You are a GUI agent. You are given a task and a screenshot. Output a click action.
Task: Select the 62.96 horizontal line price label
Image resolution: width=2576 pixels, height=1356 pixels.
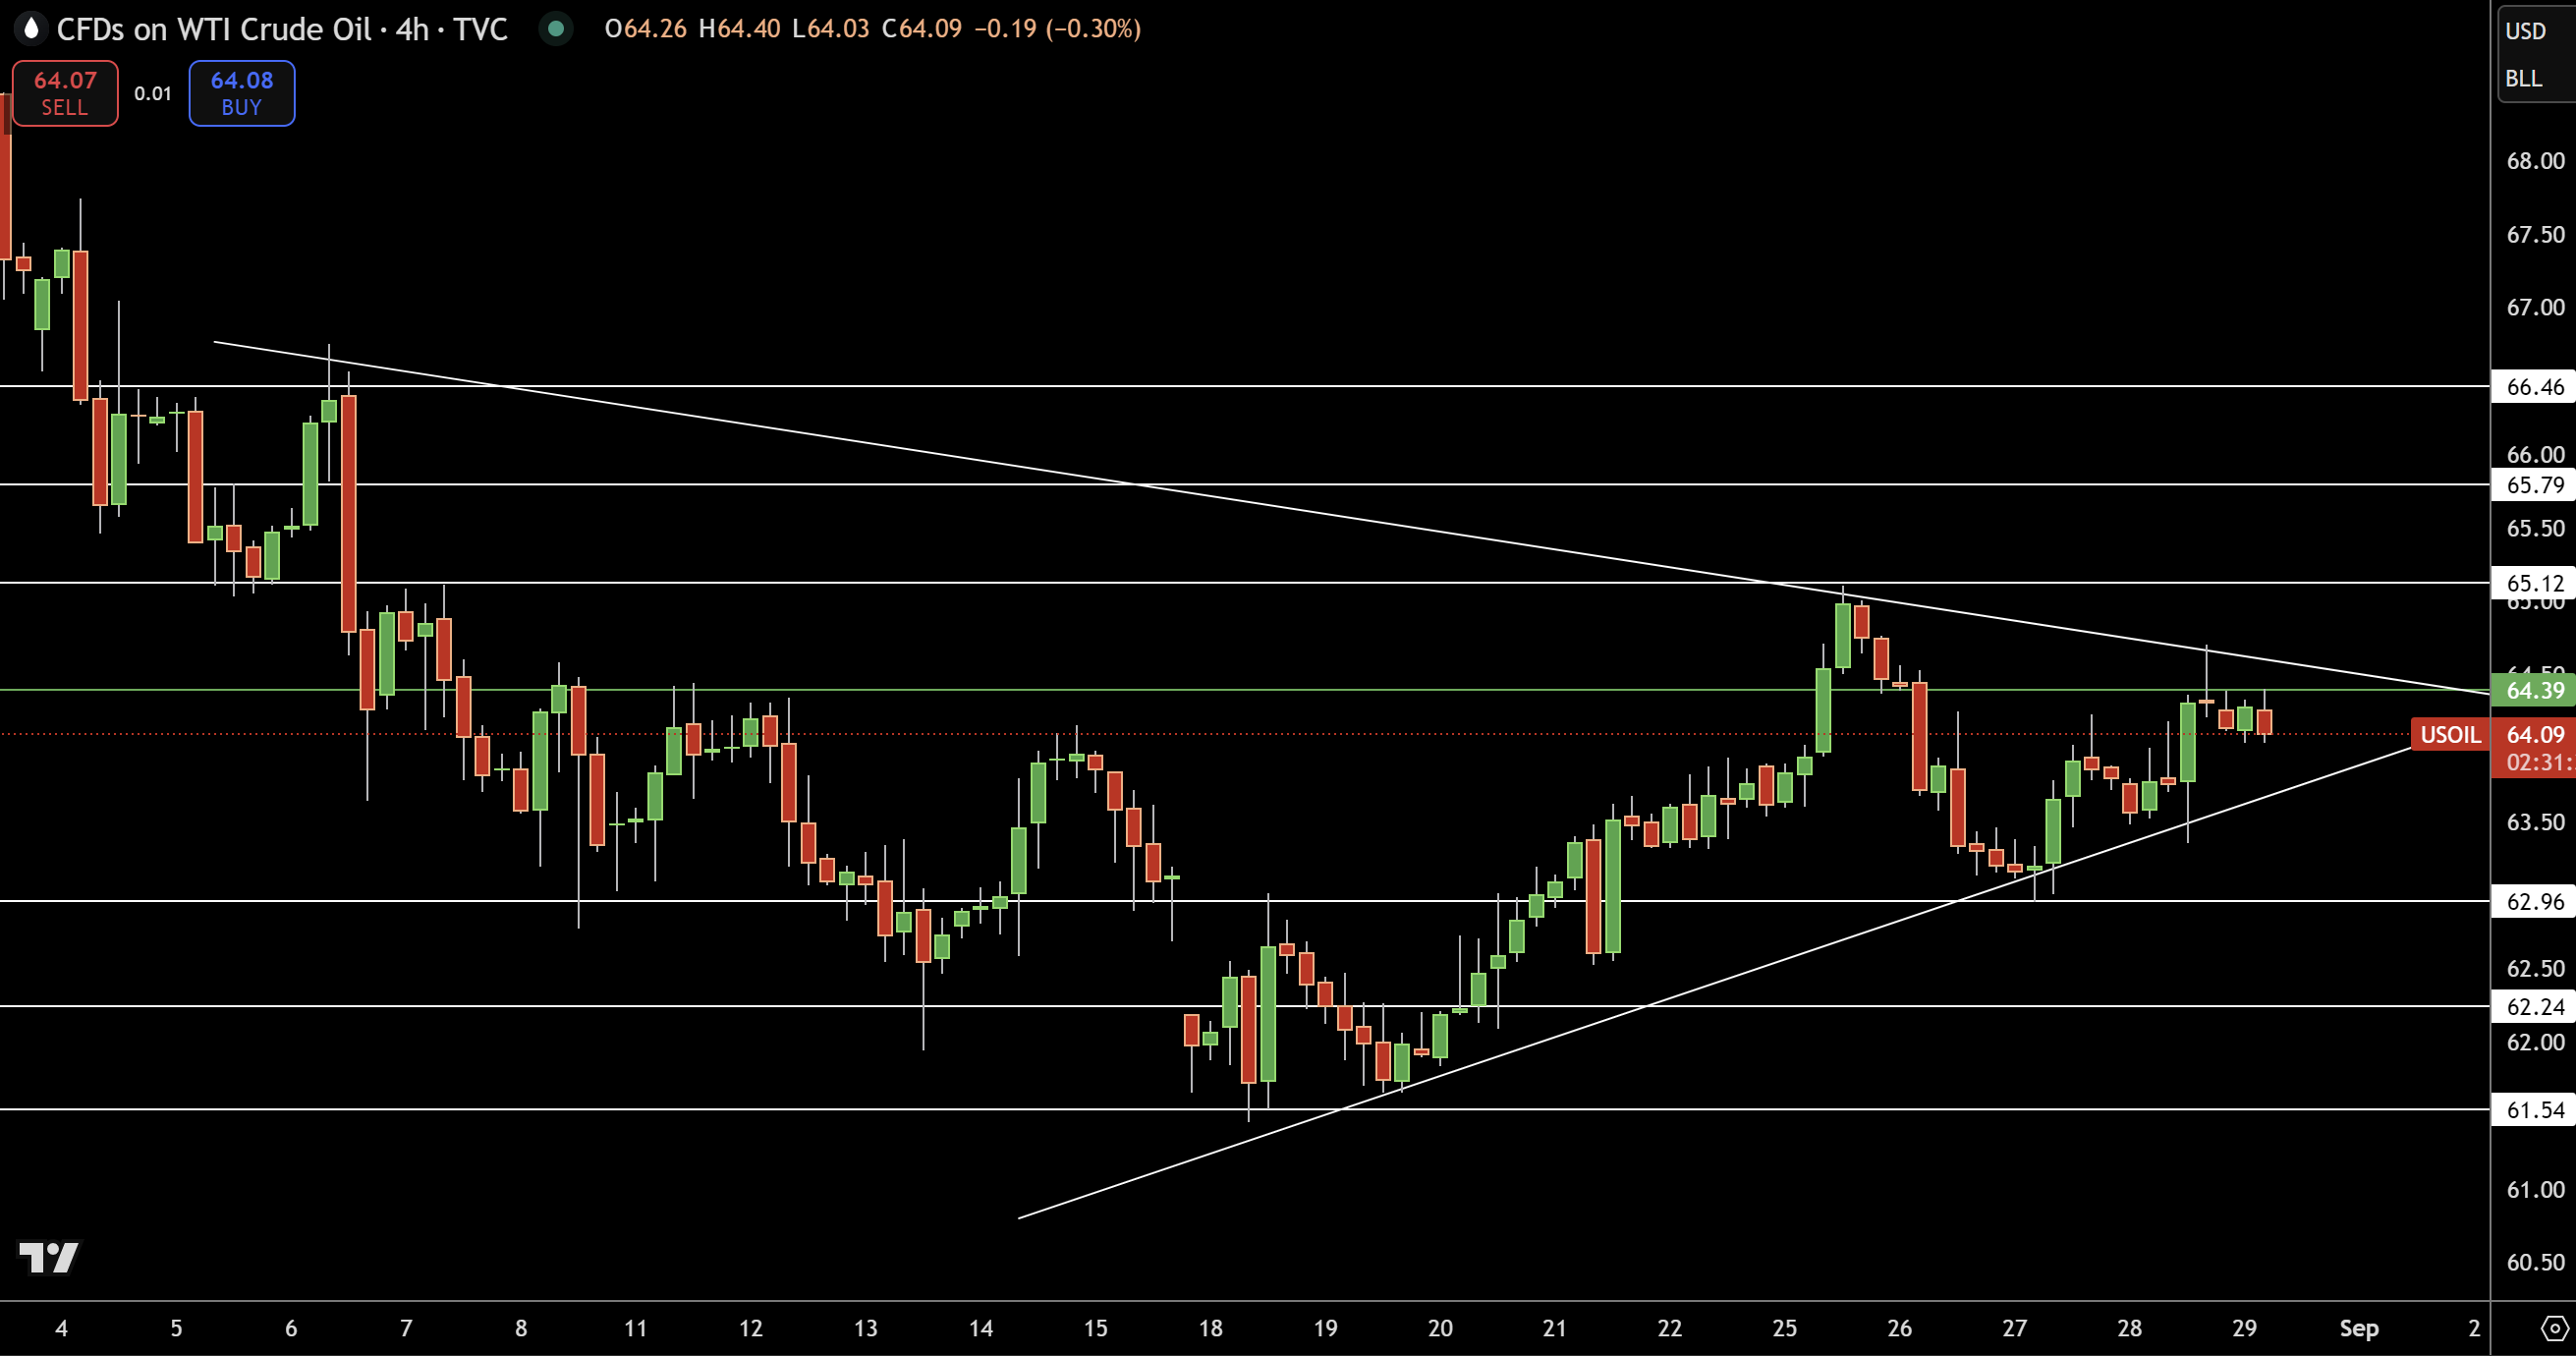tap(2534, 902)
